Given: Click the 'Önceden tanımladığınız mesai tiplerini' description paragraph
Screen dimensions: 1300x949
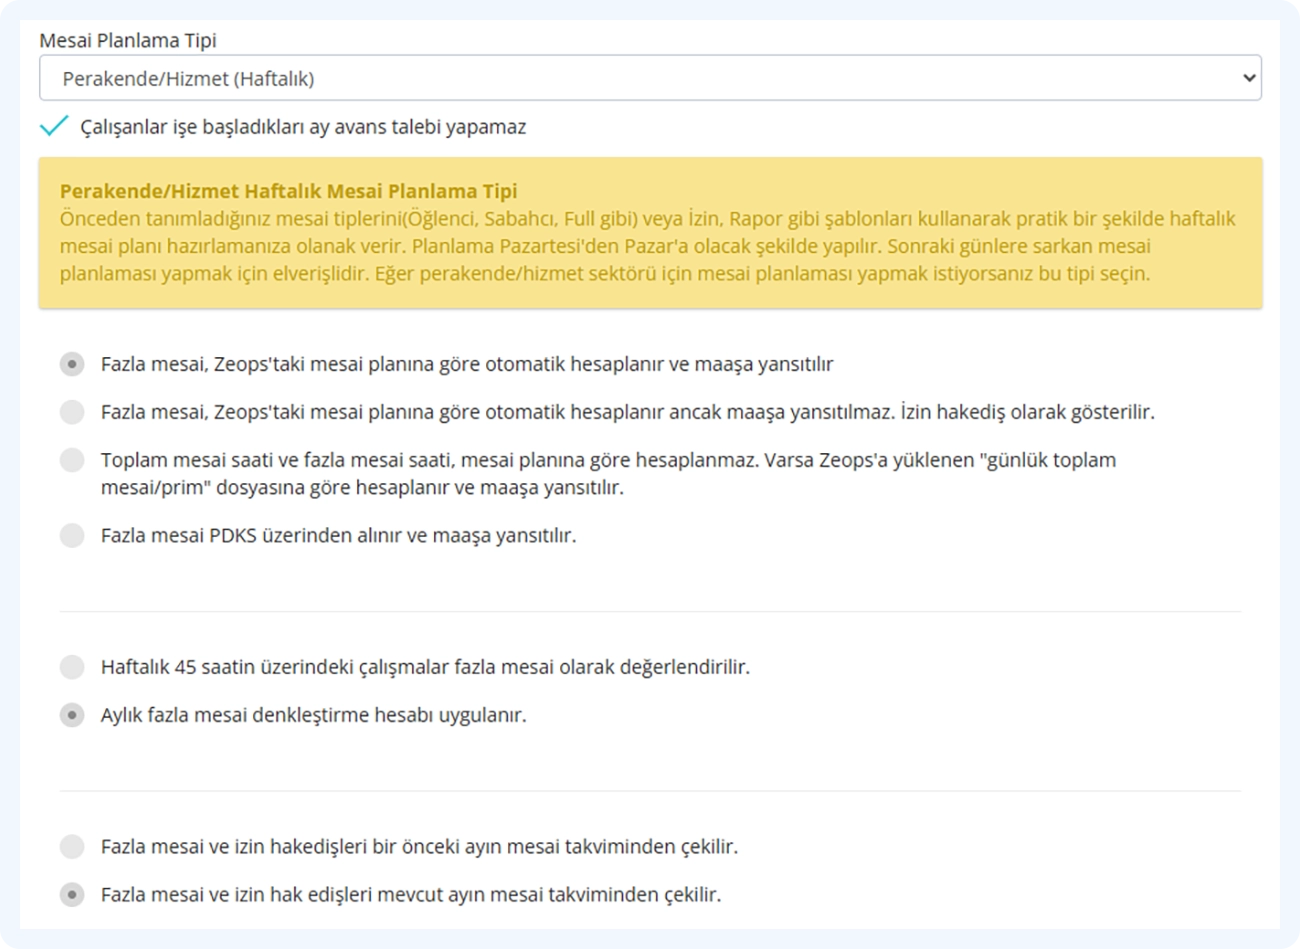Looking at the screenshot, I should coord(648,246).
